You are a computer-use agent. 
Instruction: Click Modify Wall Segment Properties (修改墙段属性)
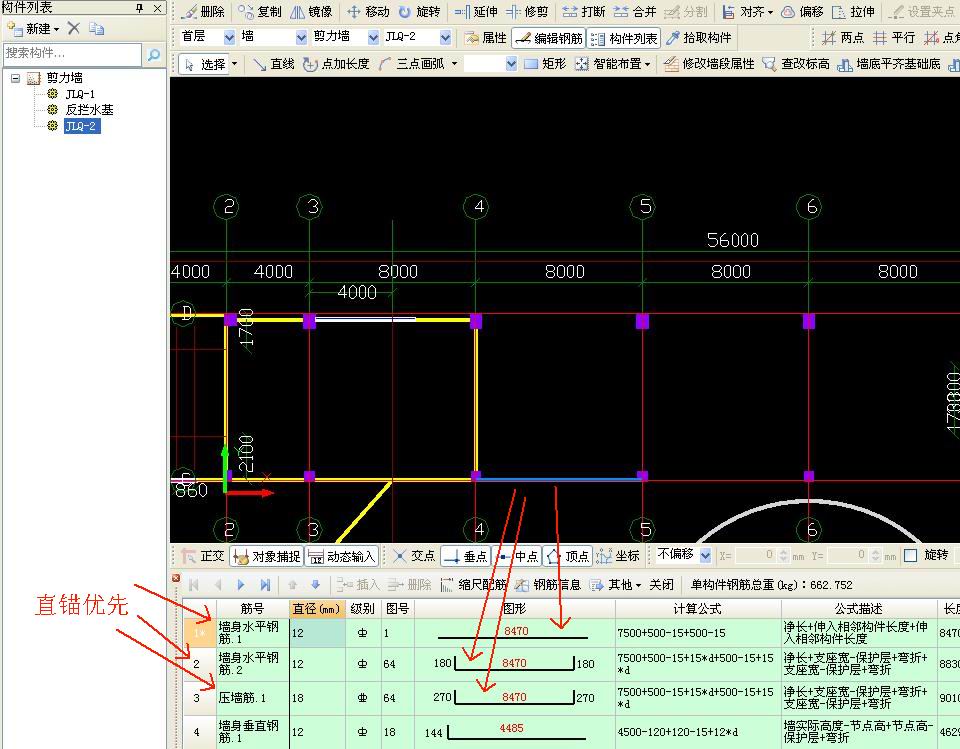(710, 64)
